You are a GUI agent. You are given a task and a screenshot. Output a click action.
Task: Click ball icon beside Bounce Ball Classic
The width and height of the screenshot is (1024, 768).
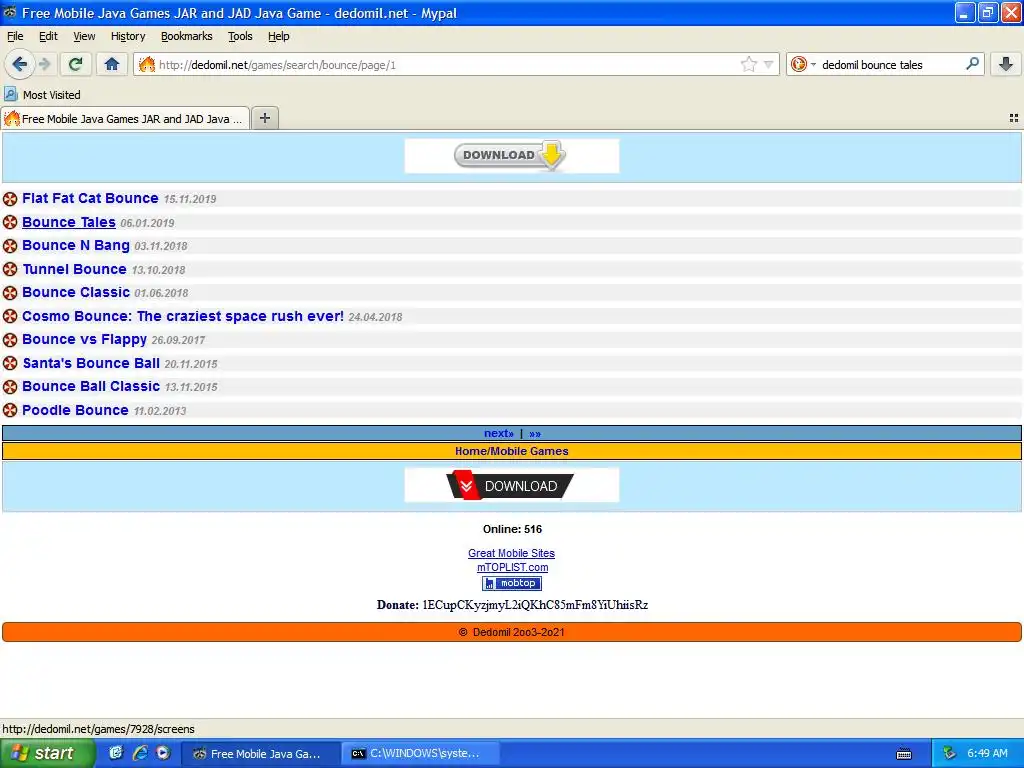coord(10,387)
